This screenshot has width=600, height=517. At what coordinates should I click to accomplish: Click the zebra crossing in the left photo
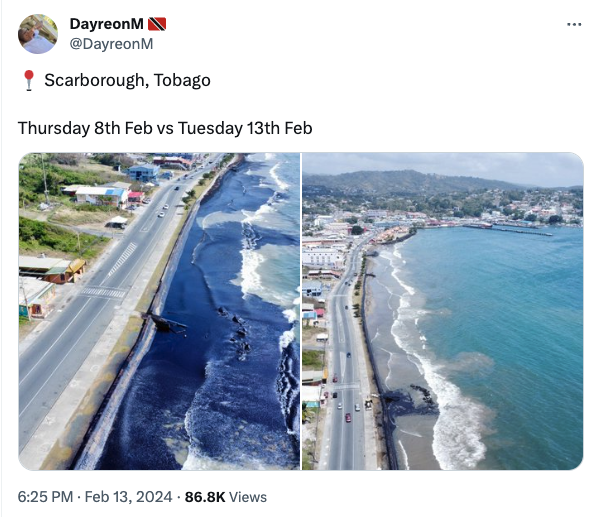103,292
